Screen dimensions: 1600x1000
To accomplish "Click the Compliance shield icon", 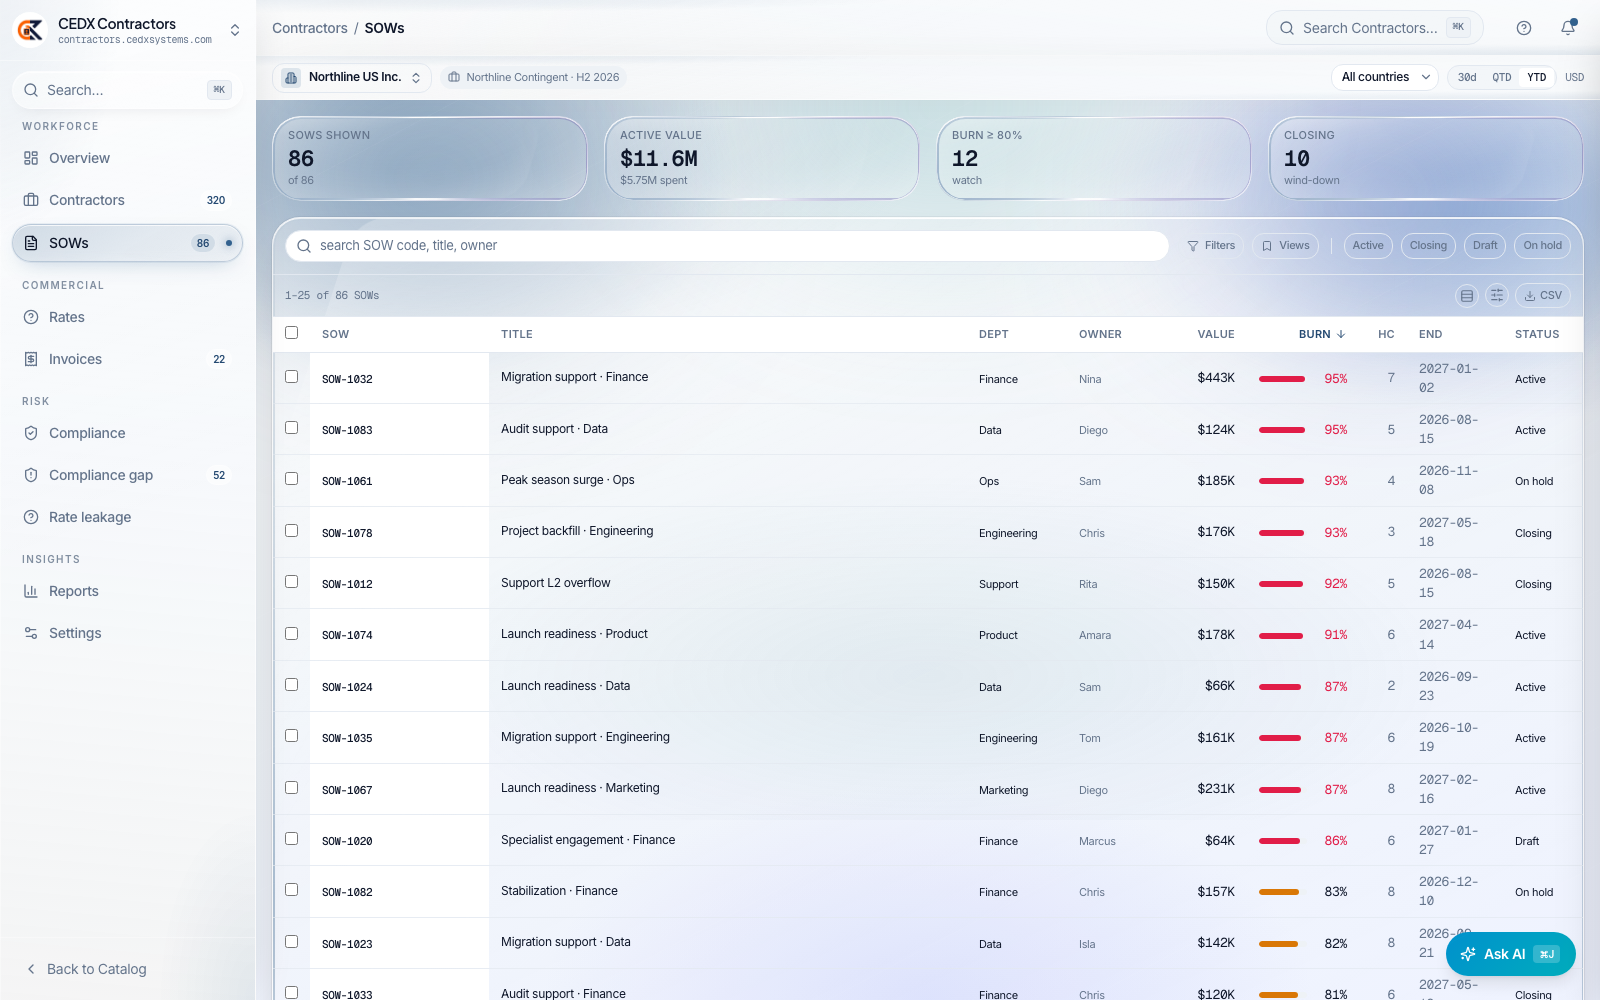I will point(31,433).
